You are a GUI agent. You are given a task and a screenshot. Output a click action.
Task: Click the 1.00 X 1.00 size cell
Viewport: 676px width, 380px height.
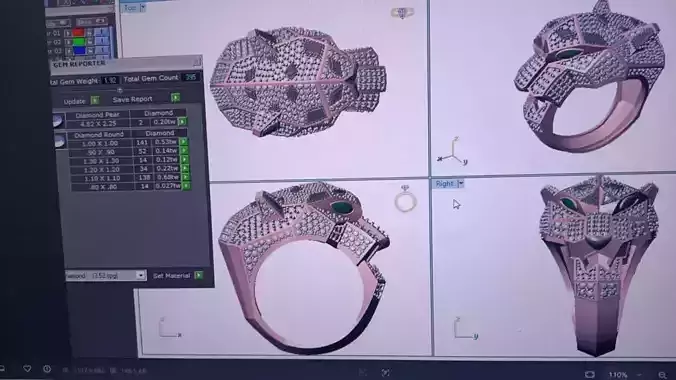pyautogui.click(x=100, y=143)
